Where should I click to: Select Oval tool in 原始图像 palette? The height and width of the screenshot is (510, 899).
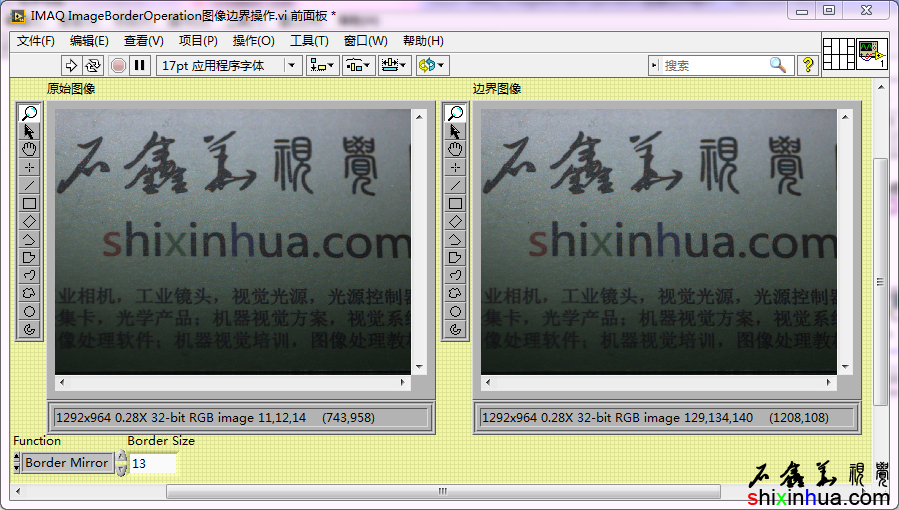29,311
